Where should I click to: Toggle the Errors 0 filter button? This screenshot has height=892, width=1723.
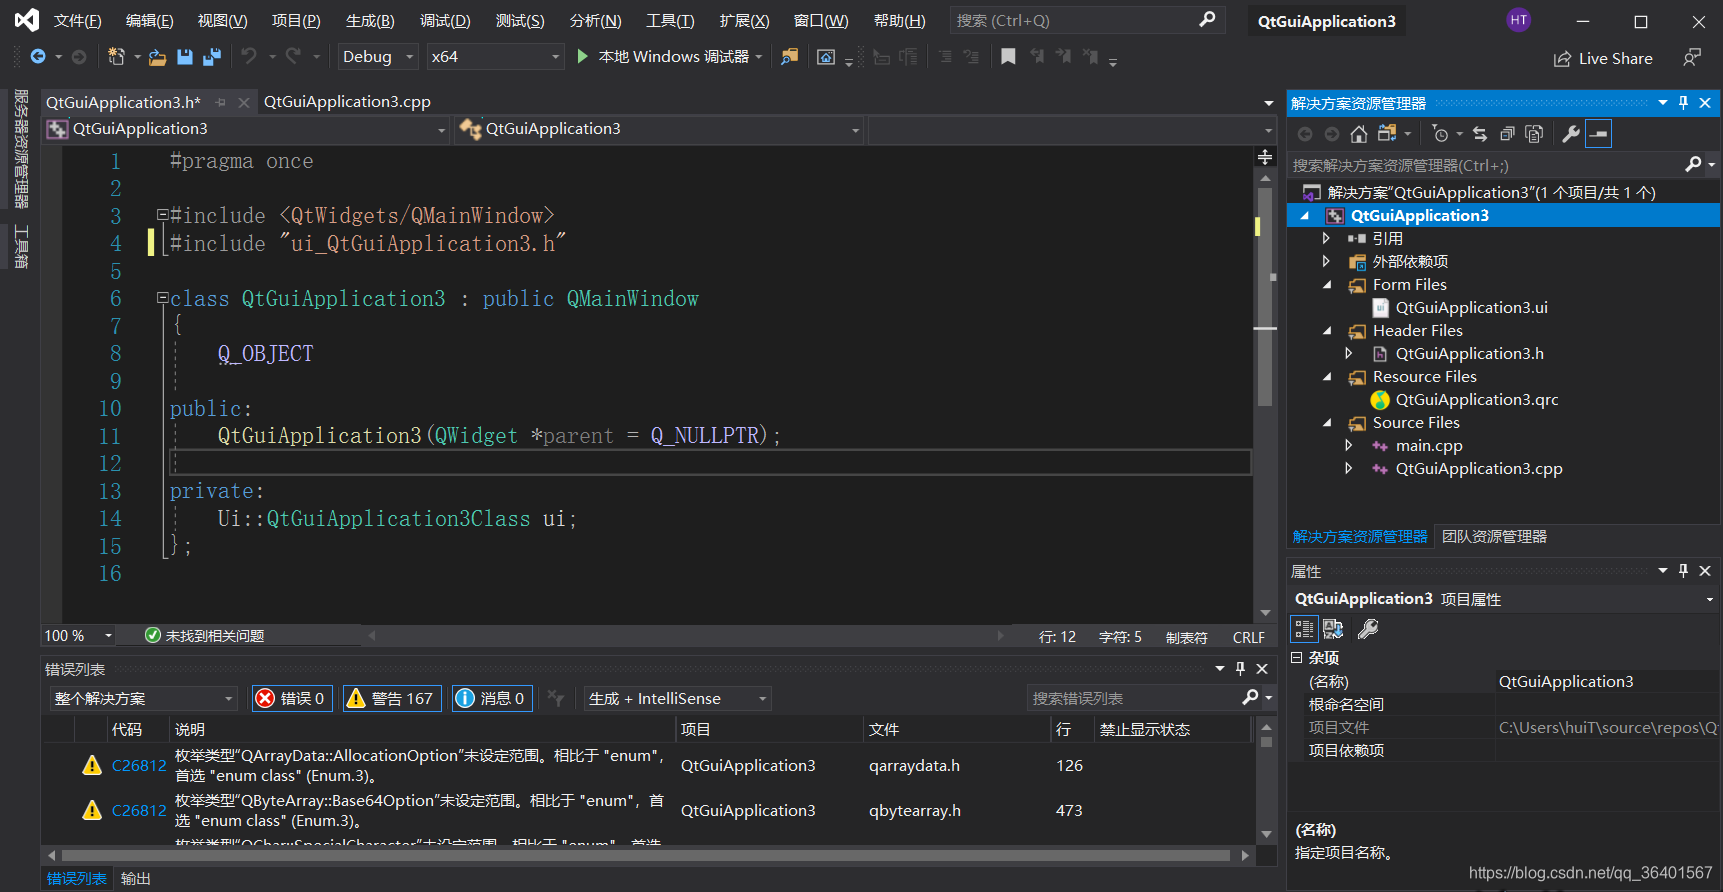[x=292, y=698]
